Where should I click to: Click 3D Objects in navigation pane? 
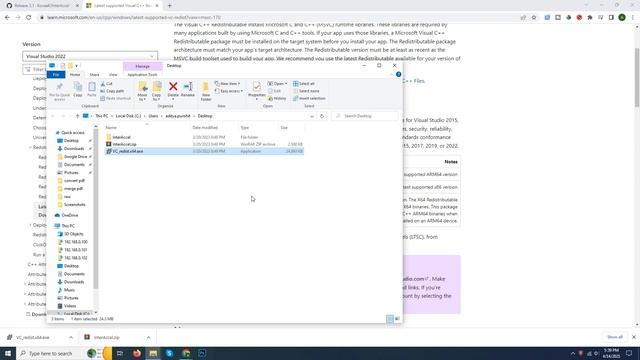pos(73,234)
